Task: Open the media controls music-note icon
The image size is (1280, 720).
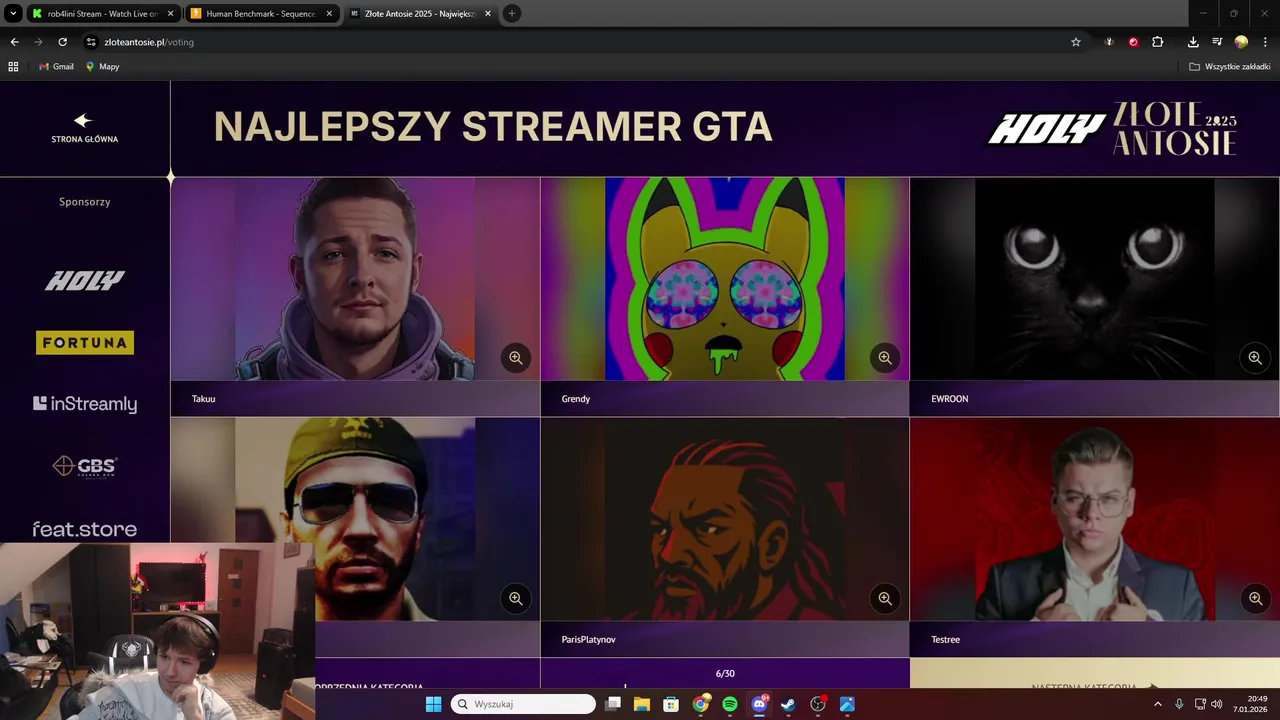Action: 1217,42
